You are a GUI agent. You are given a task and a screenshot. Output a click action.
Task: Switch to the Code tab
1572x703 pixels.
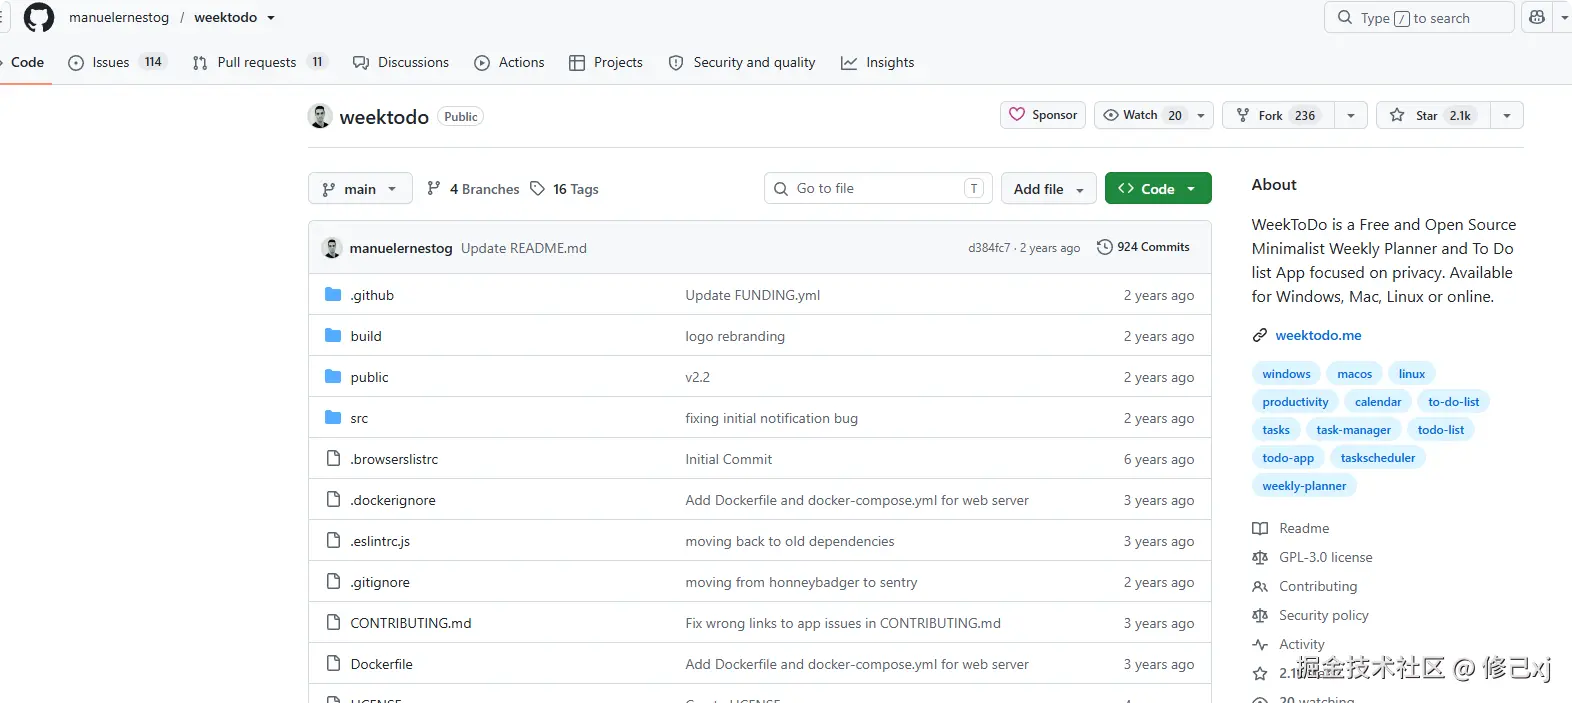point(27,62)
